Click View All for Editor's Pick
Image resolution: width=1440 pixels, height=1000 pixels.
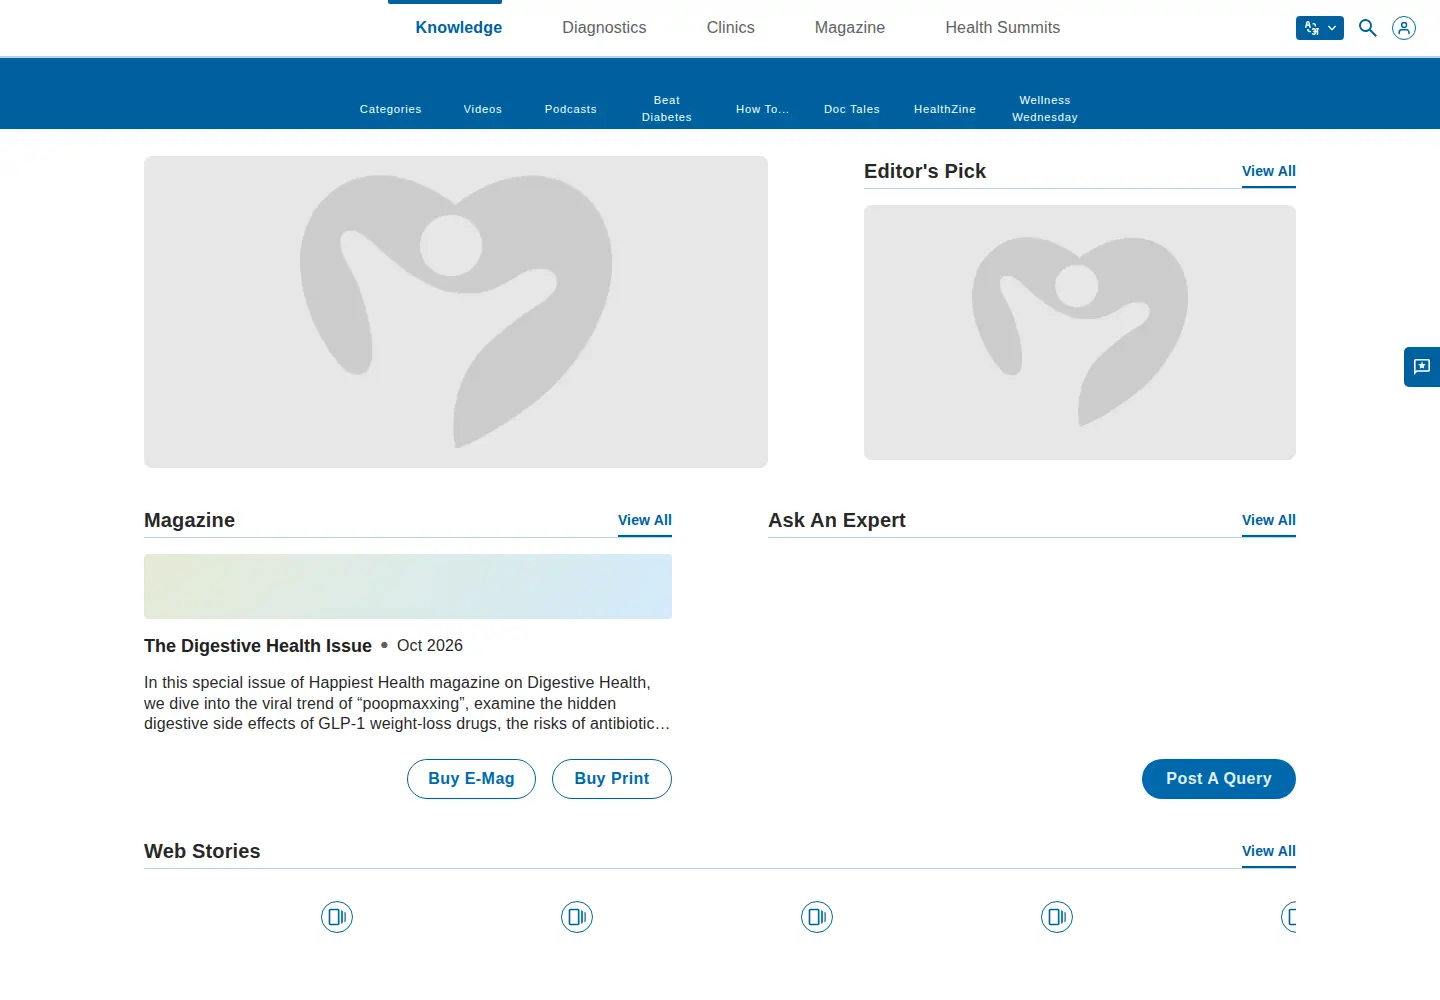click(x=1269, y=171)
